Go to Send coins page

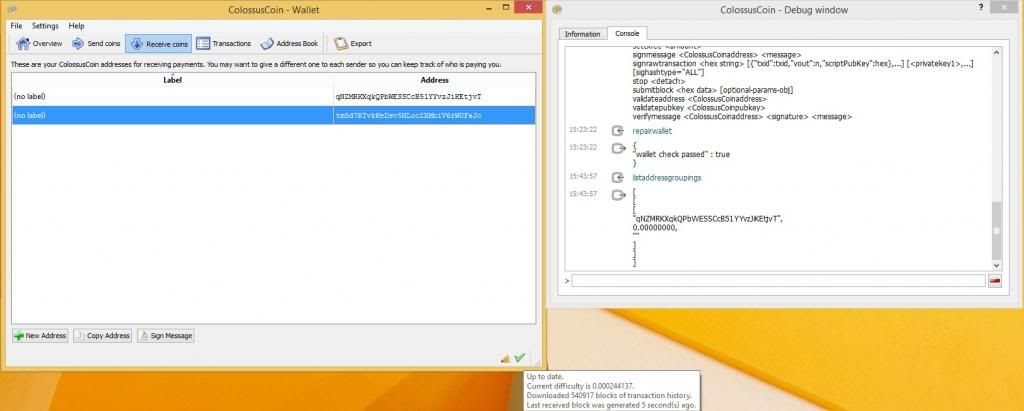click(x=96, y=44)
